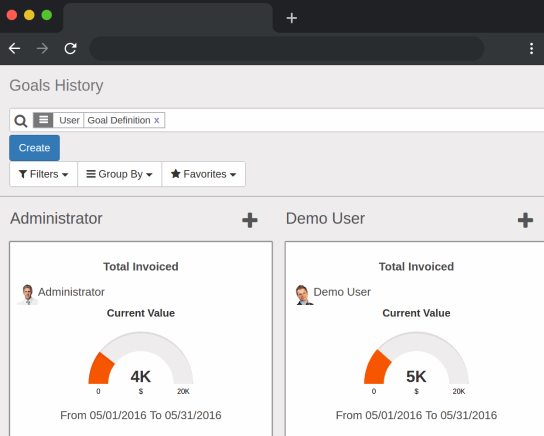Reload the page with refresh icon
The height and width of the screenshot is (436, 544).
(70, 49)
